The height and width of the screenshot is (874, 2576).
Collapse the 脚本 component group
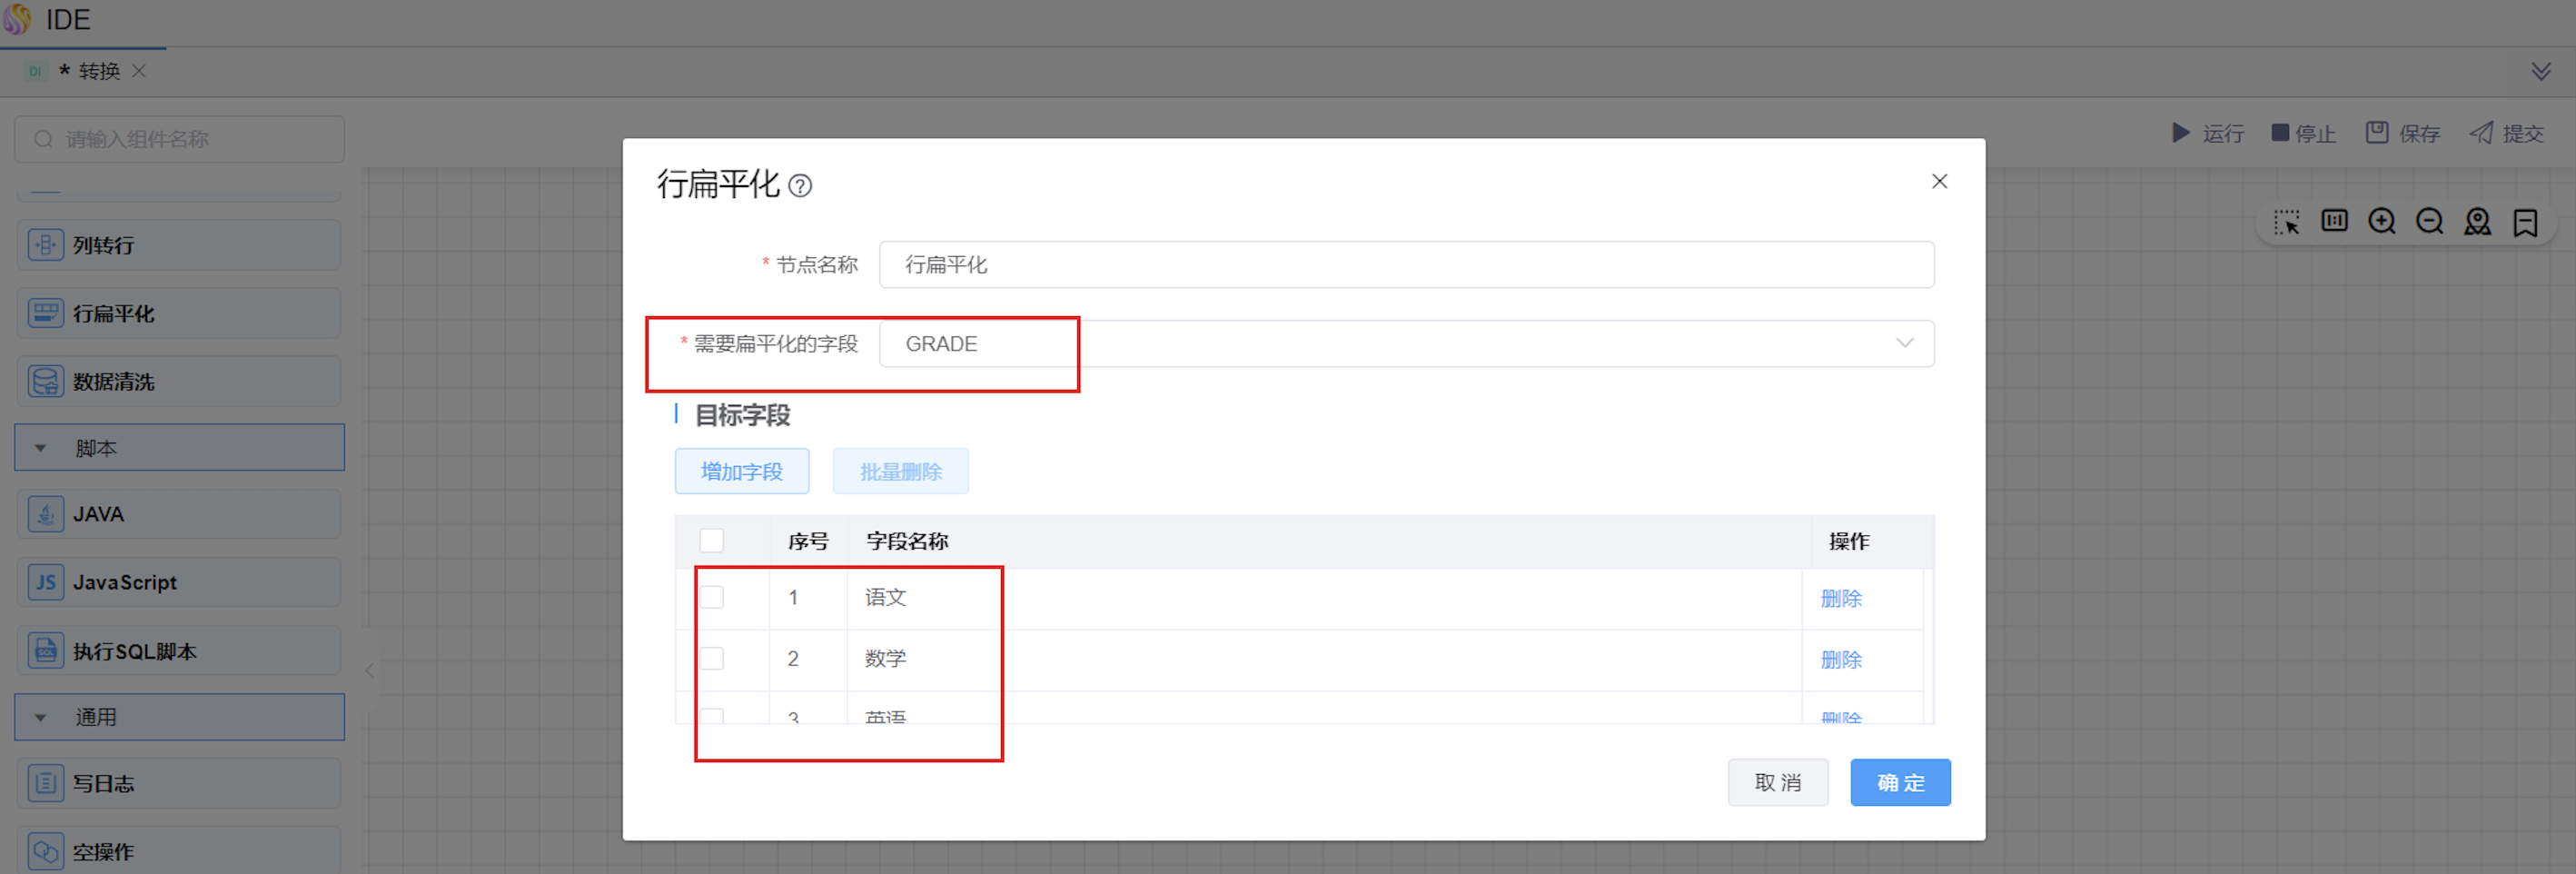pyautogui.click(x=41, y=448)
